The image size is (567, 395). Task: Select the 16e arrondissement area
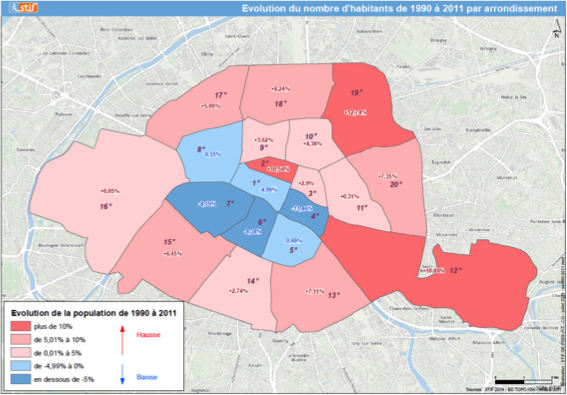pos(105,199)
